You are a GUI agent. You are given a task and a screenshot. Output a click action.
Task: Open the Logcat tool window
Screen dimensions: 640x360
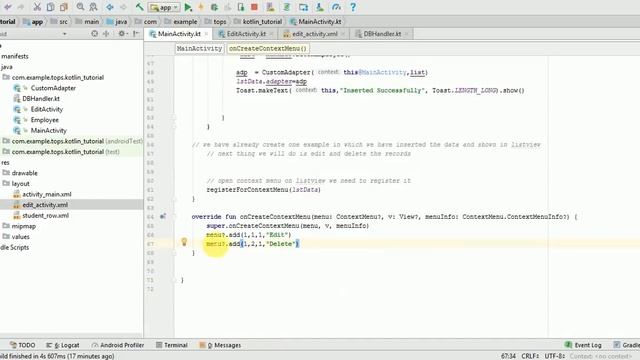(62, 345)
